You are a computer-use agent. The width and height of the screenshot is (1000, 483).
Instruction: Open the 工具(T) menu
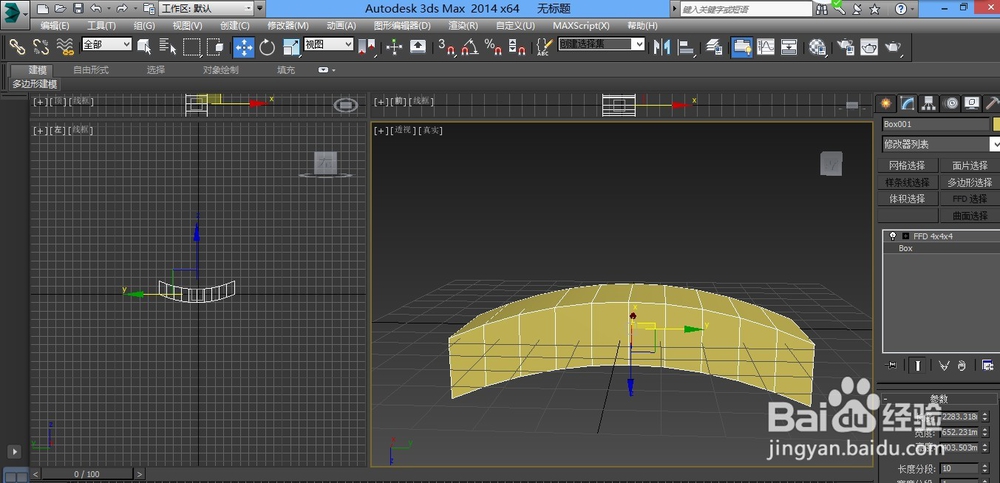pyautogui.click(x=101, y=26)
